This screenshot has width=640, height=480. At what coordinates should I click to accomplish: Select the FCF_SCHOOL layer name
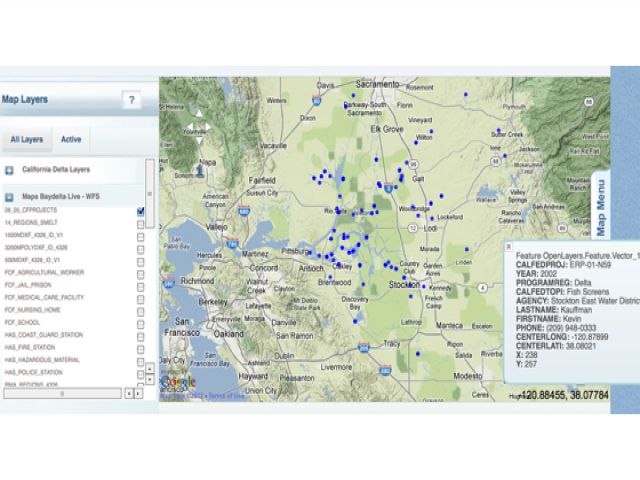point(22,322)
